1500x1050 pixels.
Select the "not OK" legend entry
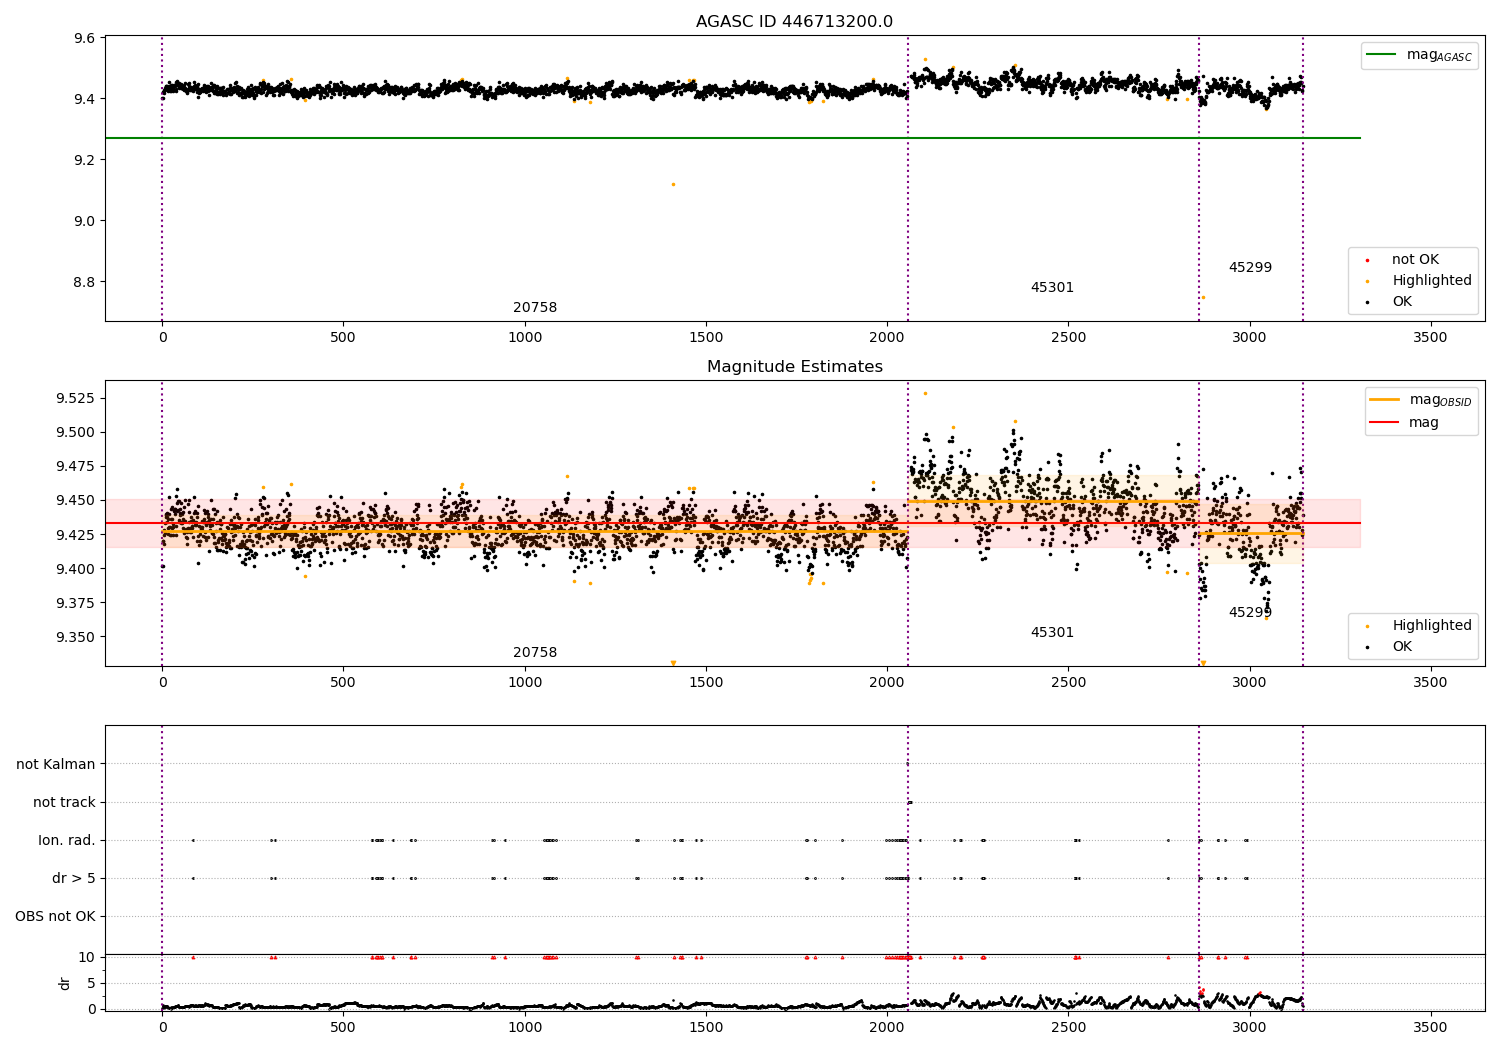[x=1415, y=260]
